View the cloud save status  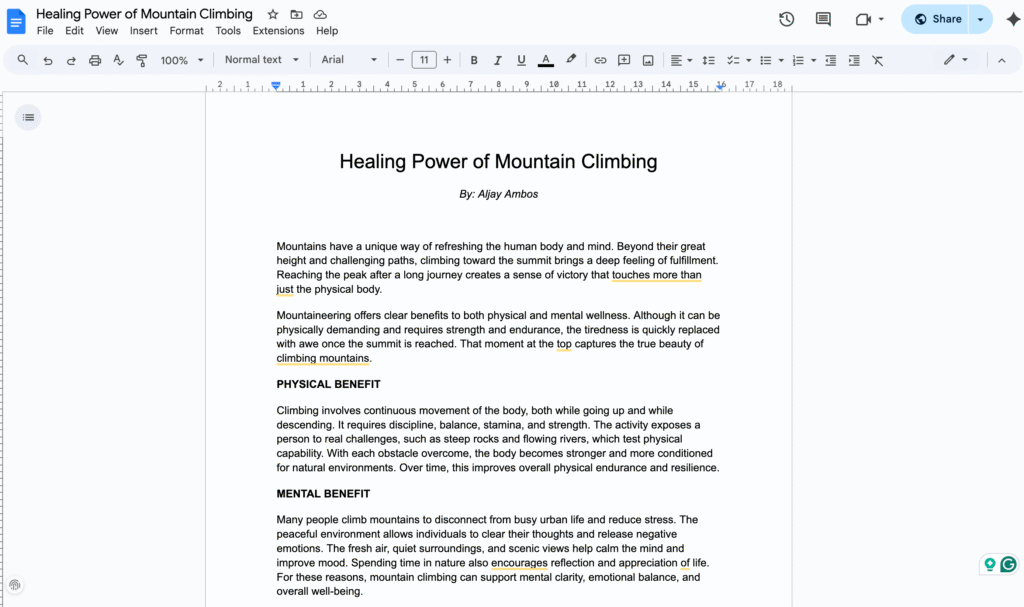click(x=320, y=14)
